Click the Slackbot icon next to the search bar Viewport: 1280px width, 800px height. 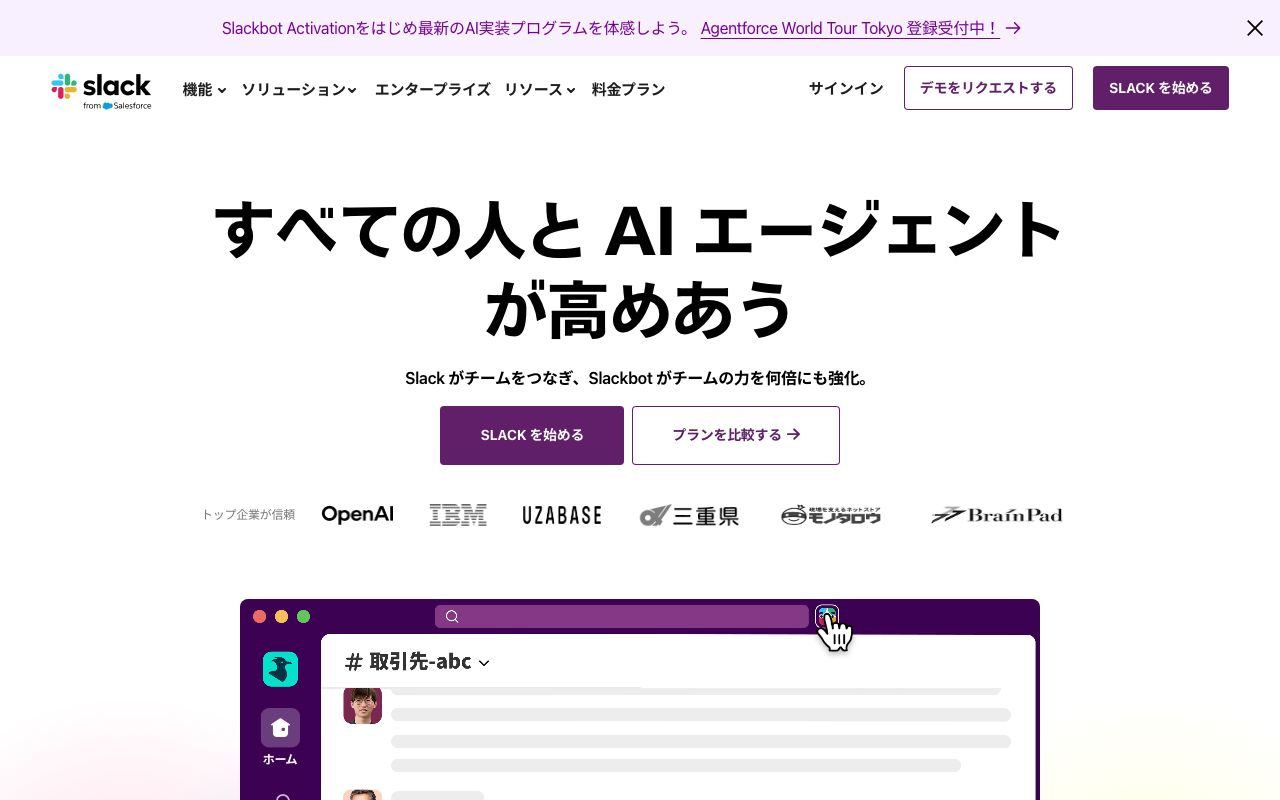coord(827,616)
